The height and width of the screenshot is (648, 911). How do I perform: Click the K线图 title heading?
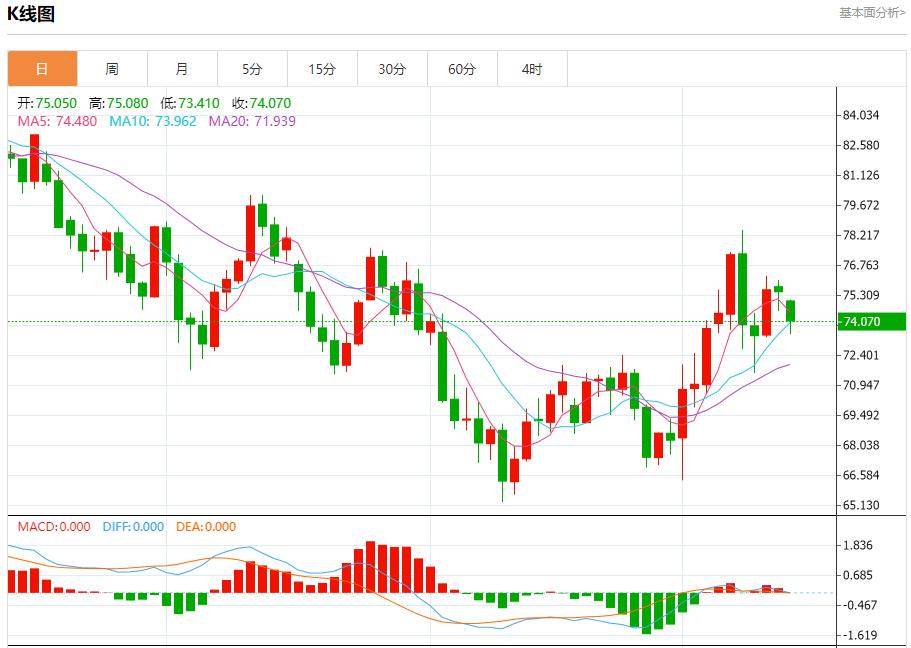click(31, 14)
